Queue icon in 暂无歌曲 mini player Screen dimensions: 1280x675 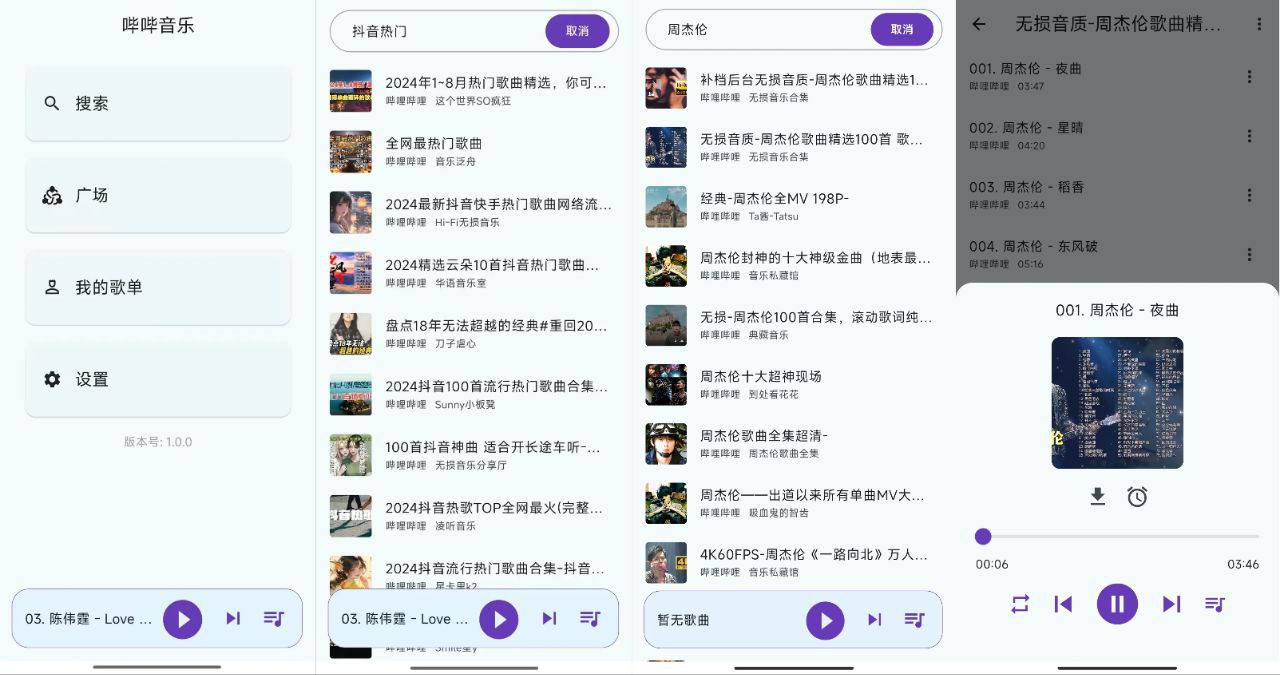914,620
